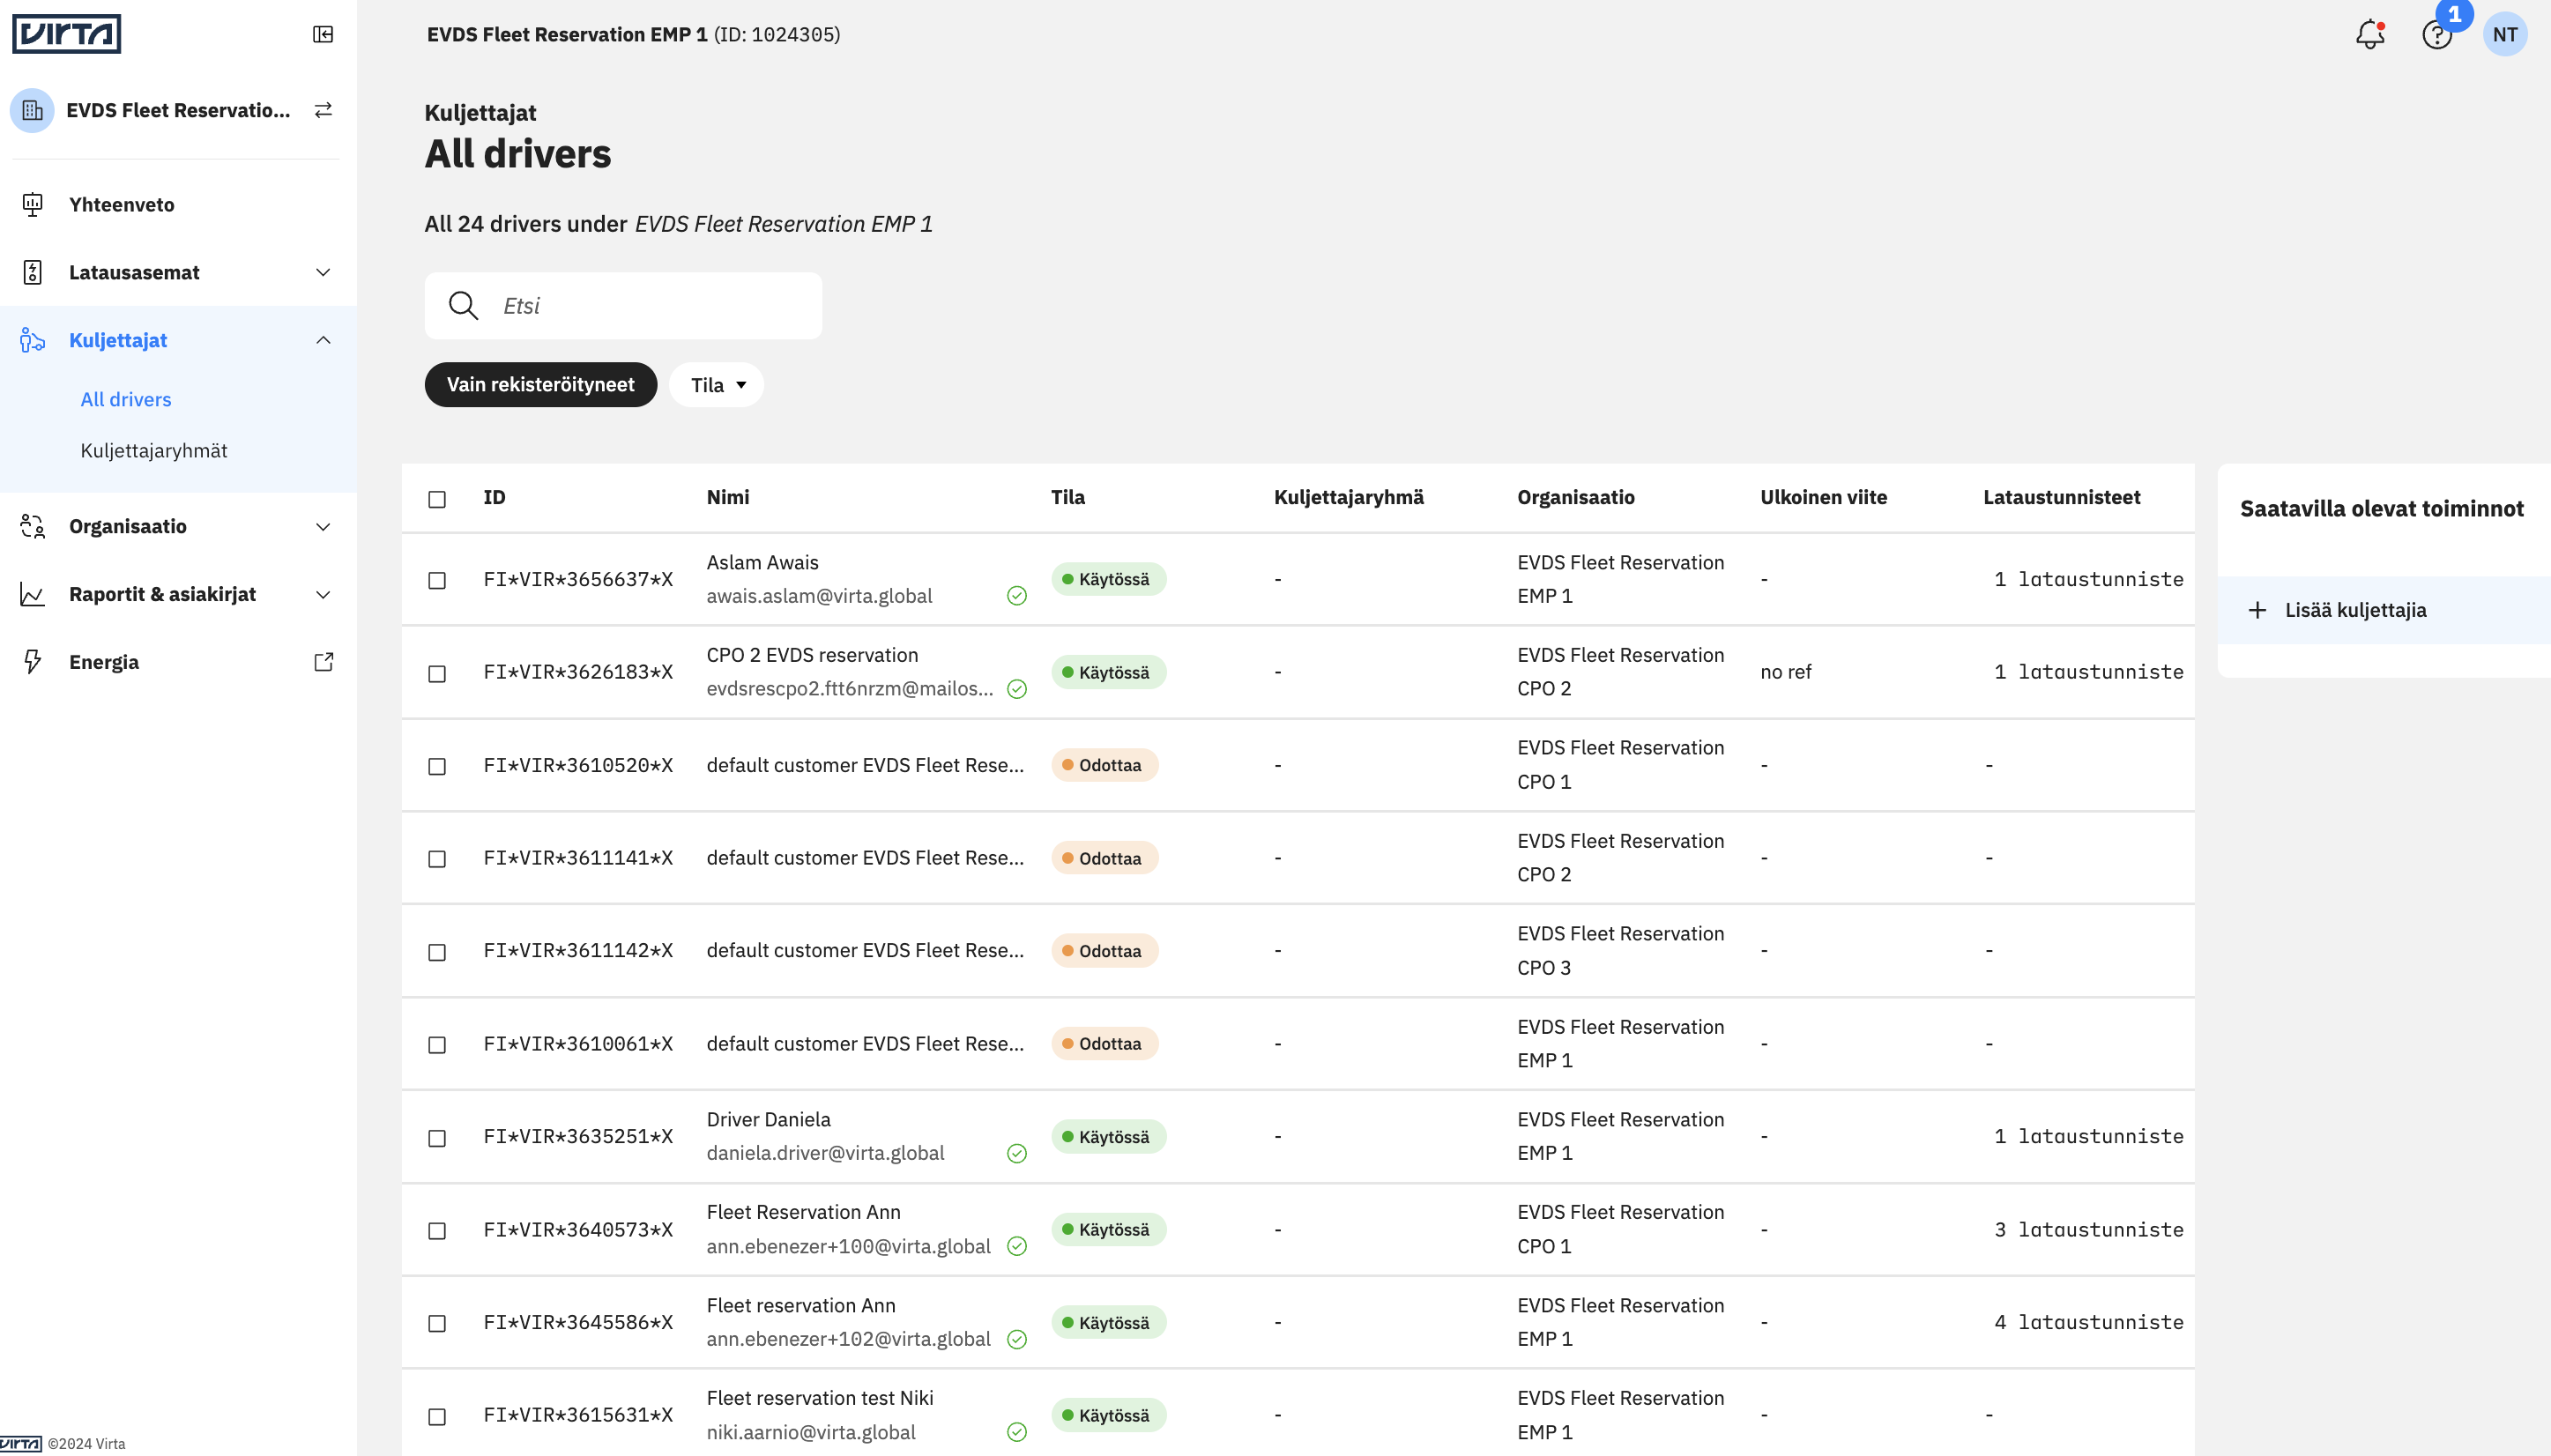Image resolution: width=2551 pixels, height=1456 pixels.
Task: Click the Latausasemat charging station icon
Action: pyautogui.click(x=32, y=272)
